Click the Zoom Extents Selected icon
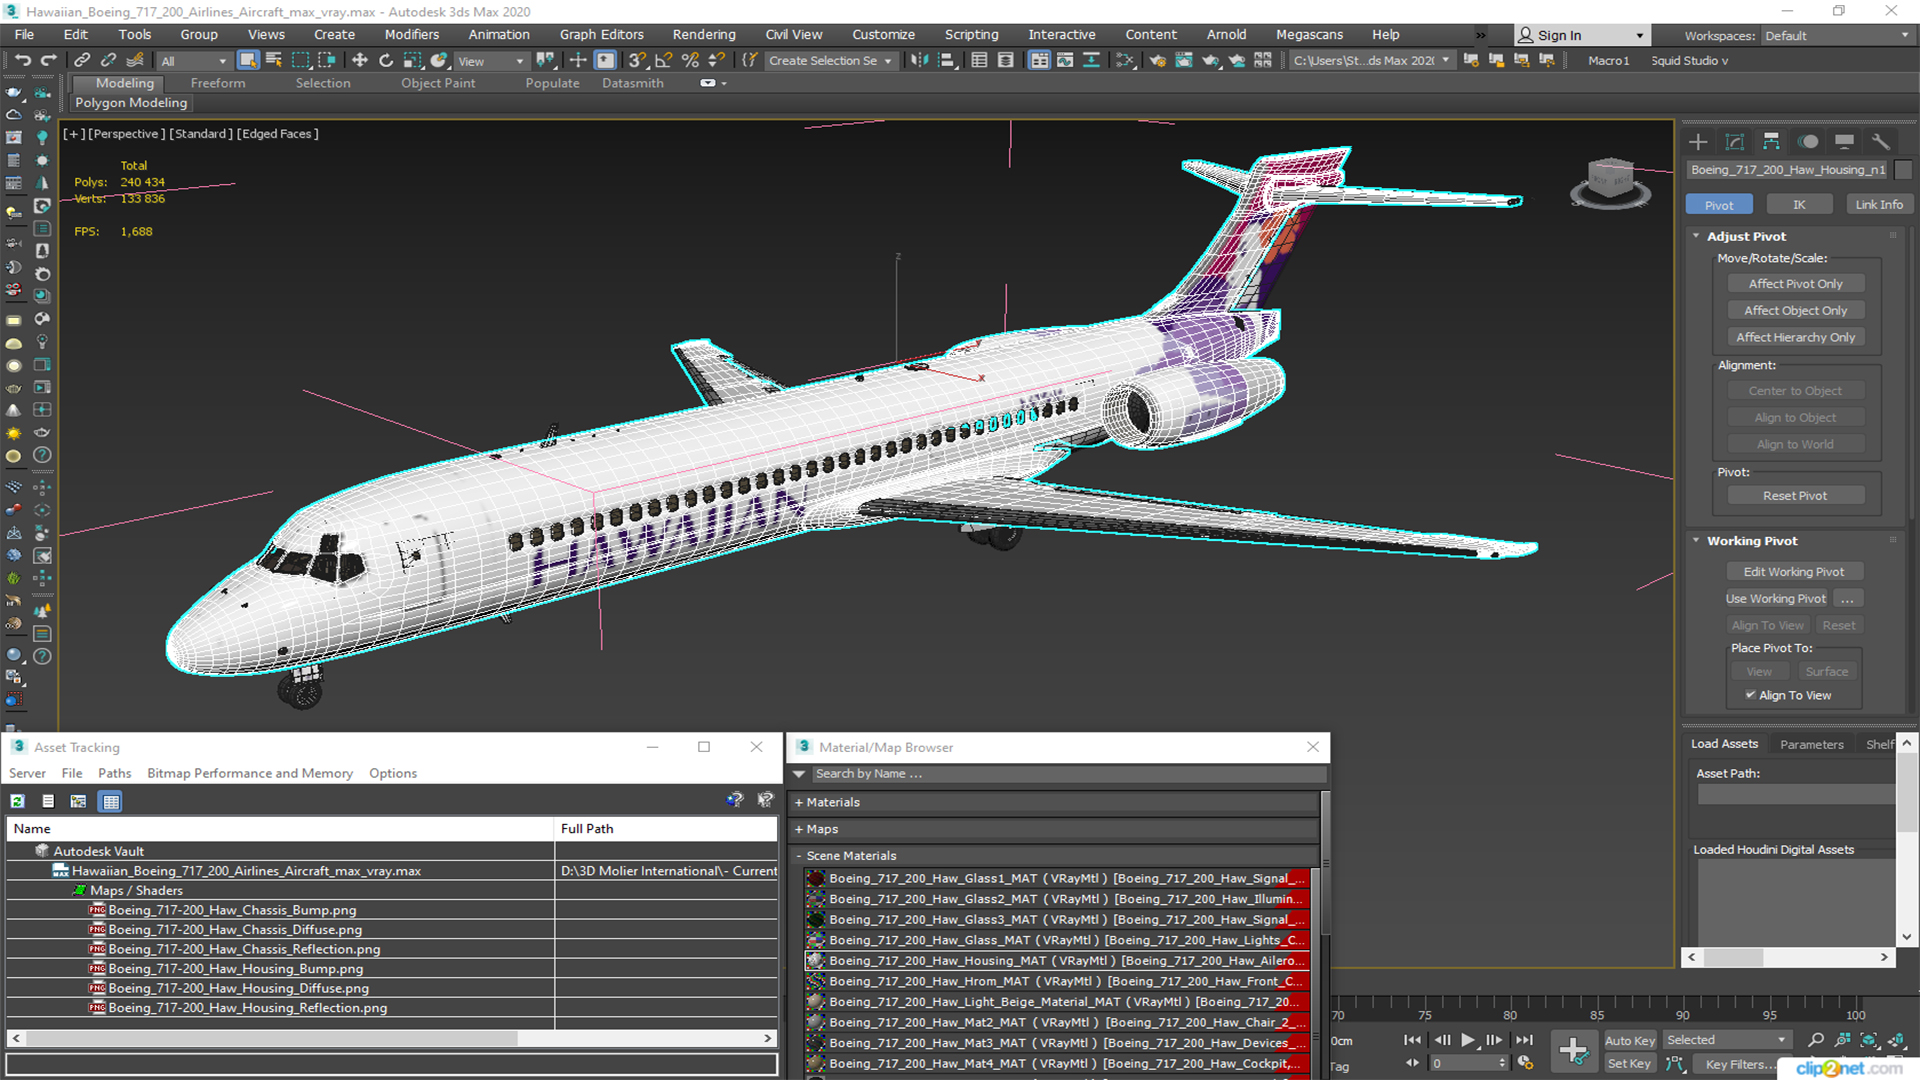The image size is (1920, 1080). pos(1868,1040)
